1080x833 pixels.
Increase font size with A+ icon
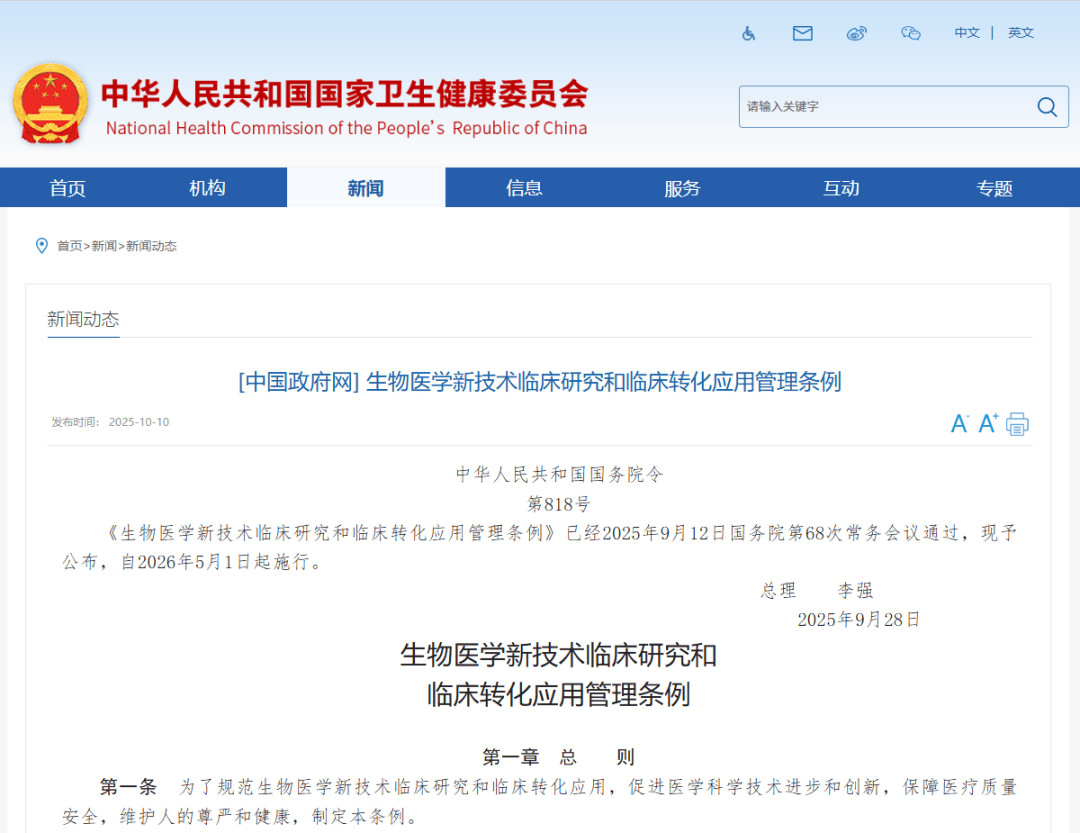(x=988, y=424)
